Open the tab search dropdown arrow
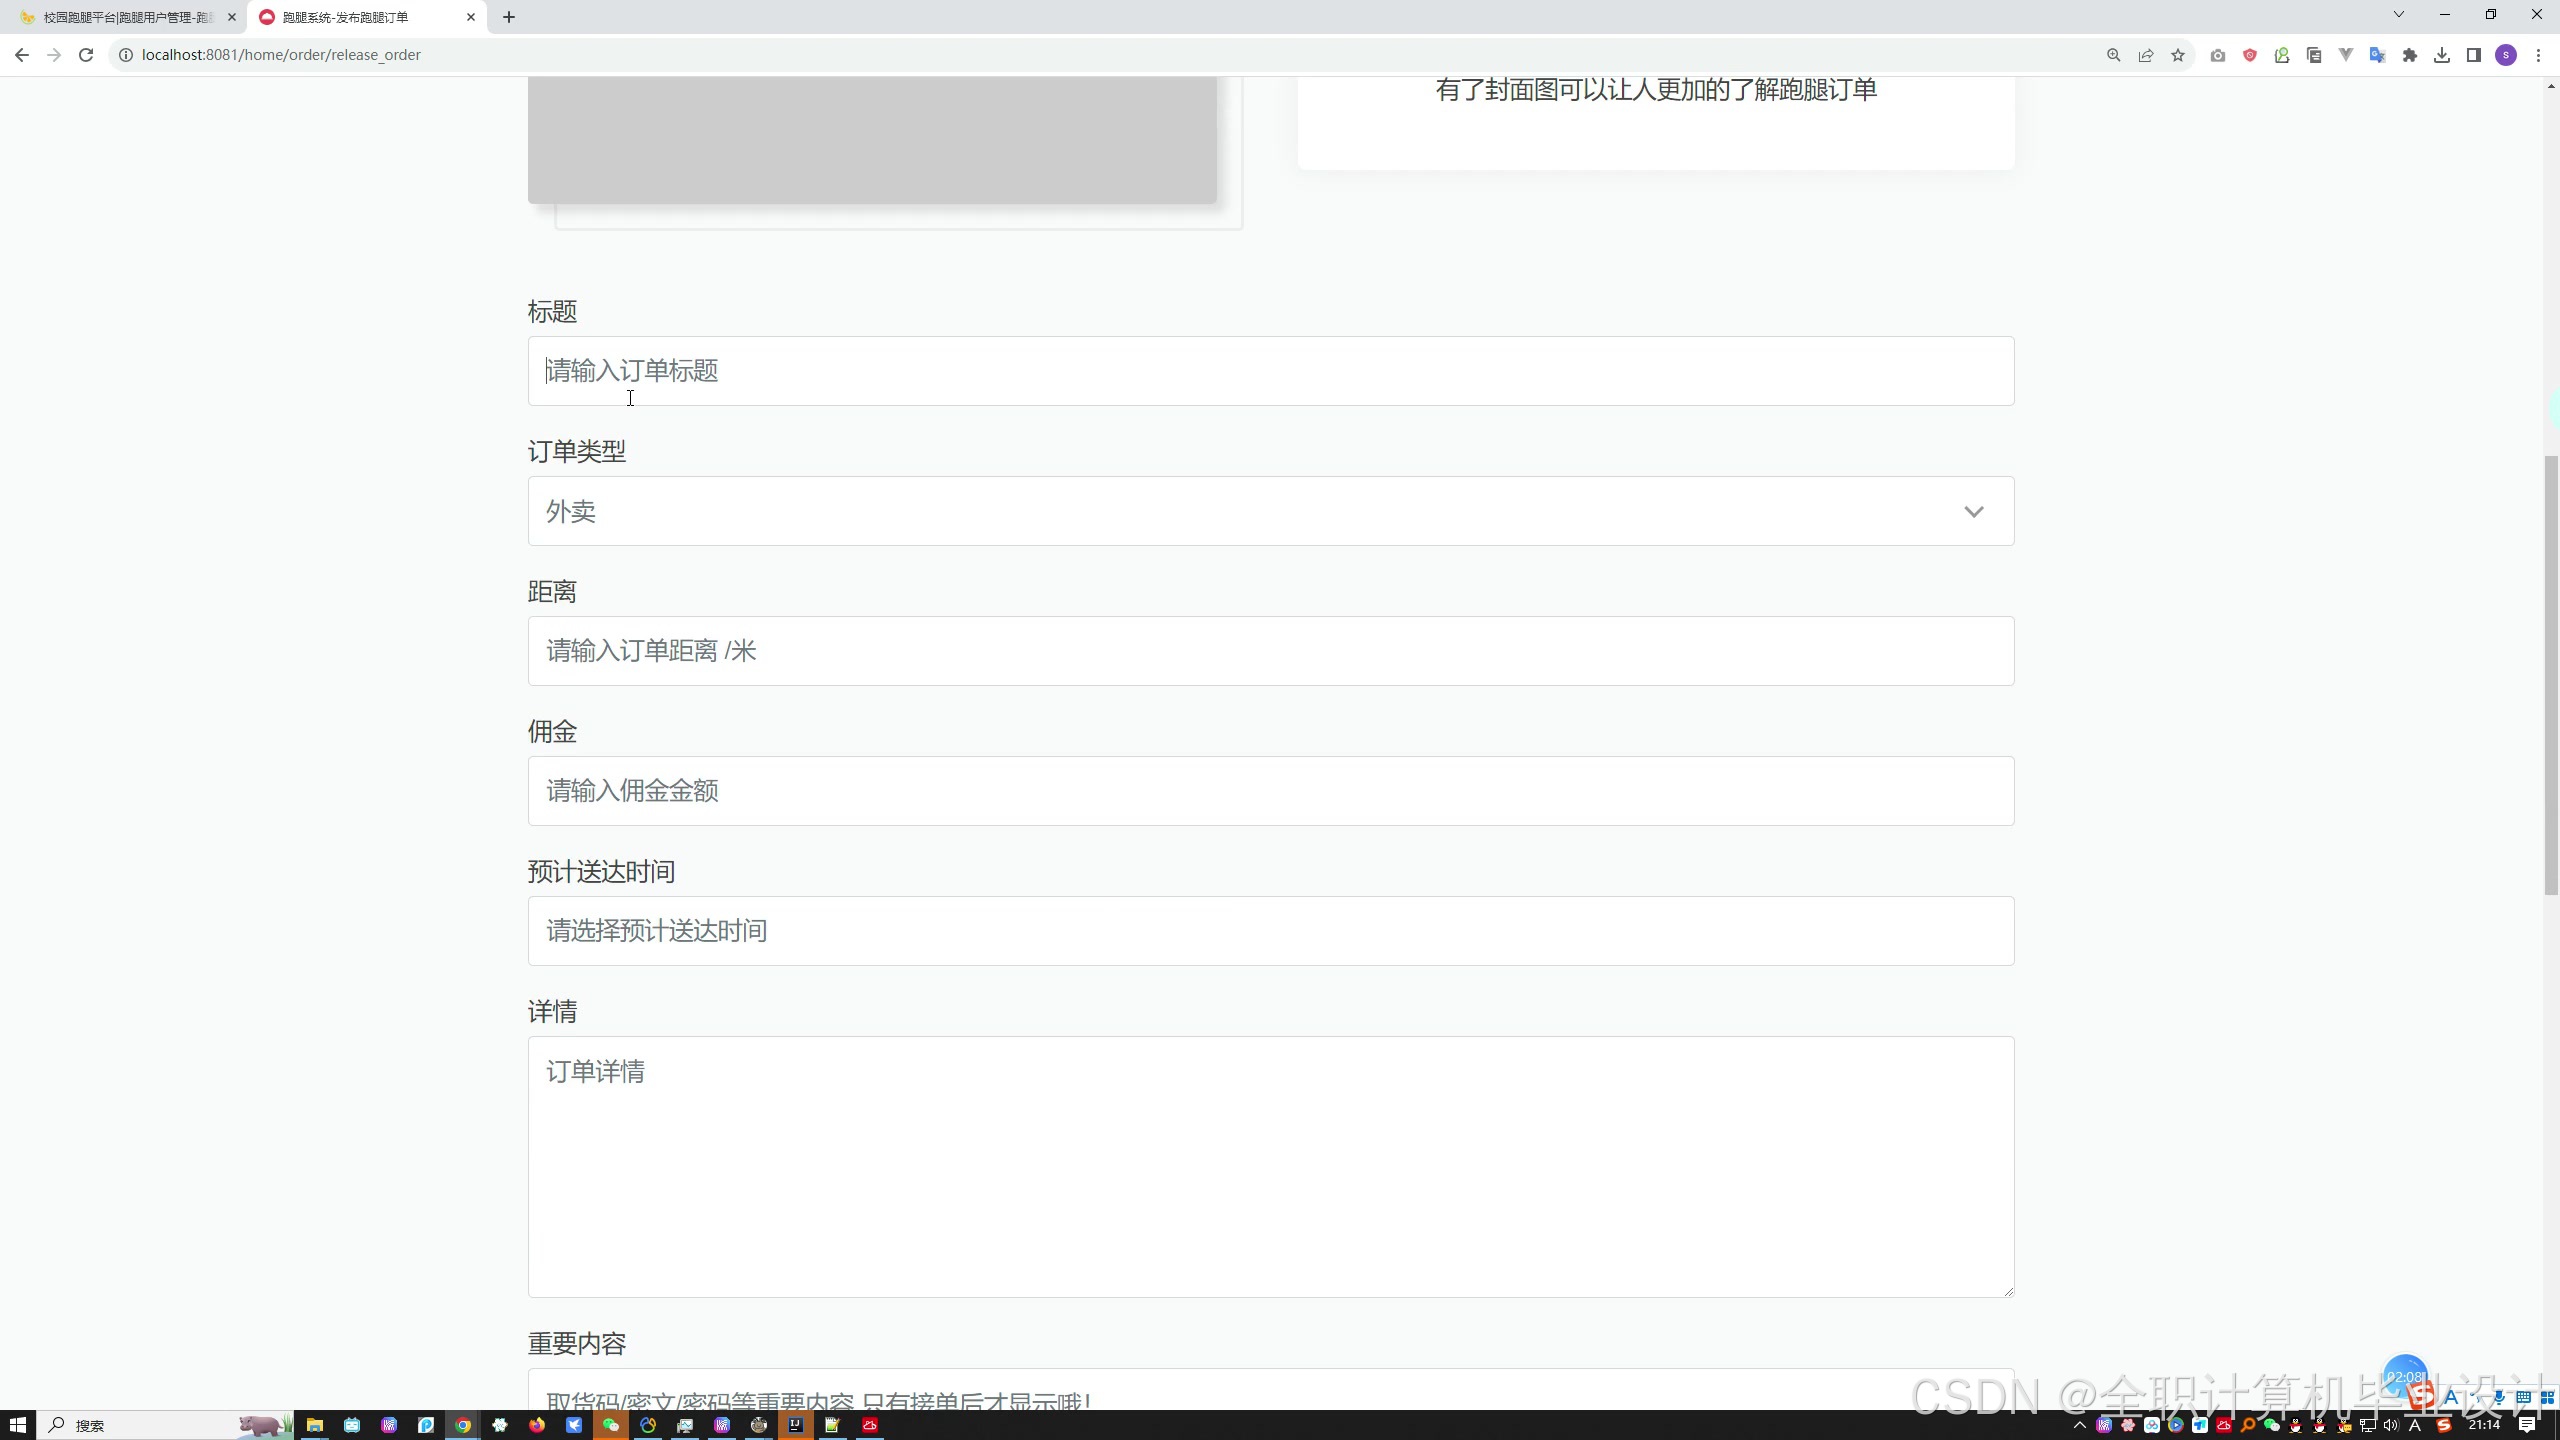 point(2398,15)
